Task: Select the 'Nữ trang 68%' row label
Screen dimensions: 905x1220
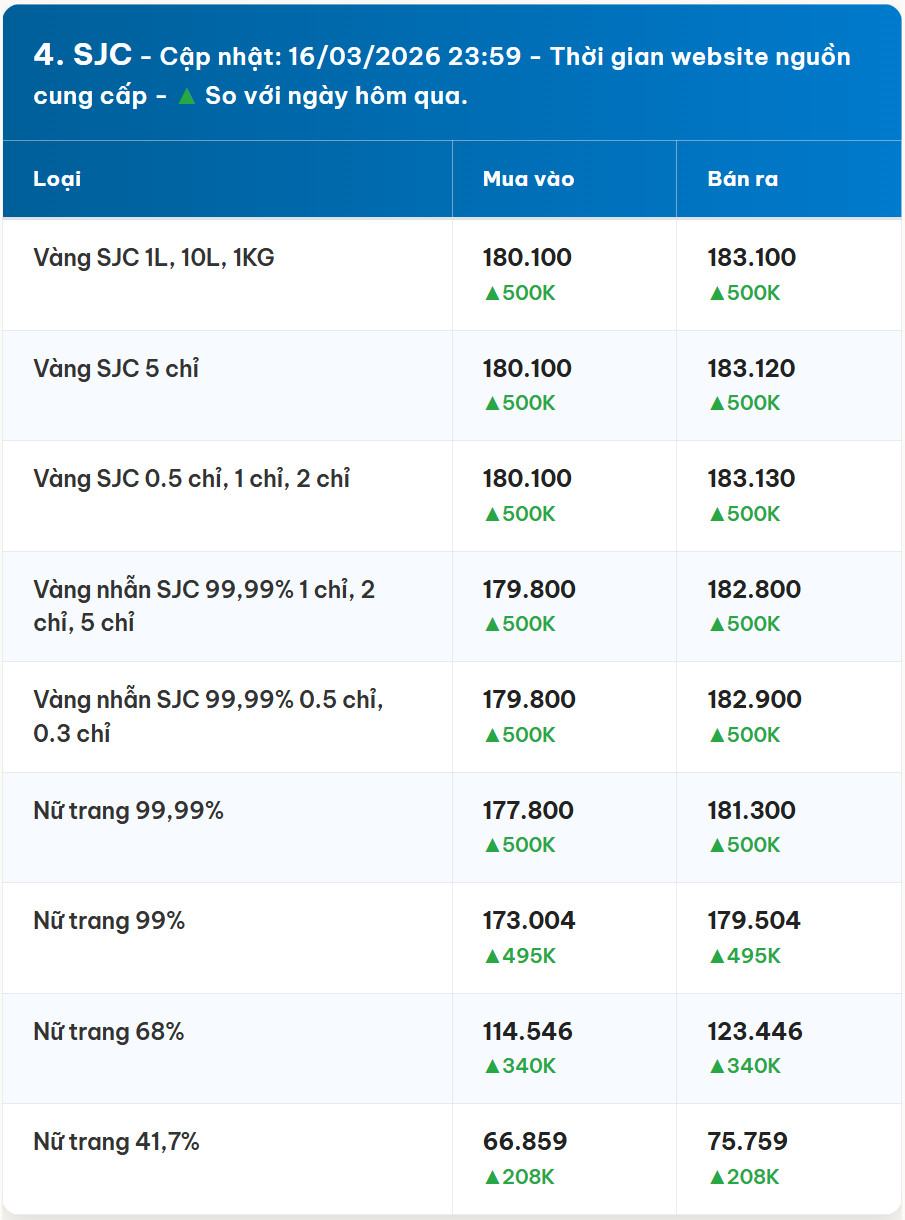Action: click(x=109, y=1032)
